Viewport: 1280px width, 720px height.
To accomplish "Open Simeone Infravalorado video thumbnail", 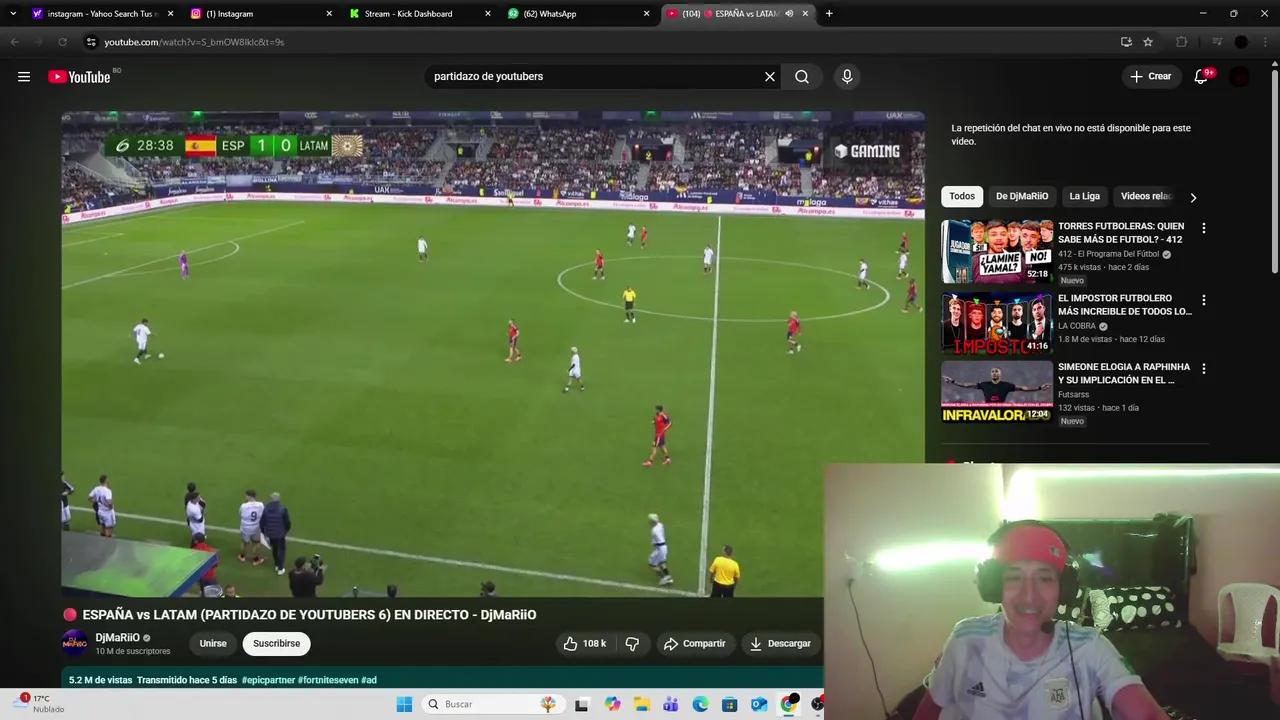I will pyautogui.click(x=997, y=392).
